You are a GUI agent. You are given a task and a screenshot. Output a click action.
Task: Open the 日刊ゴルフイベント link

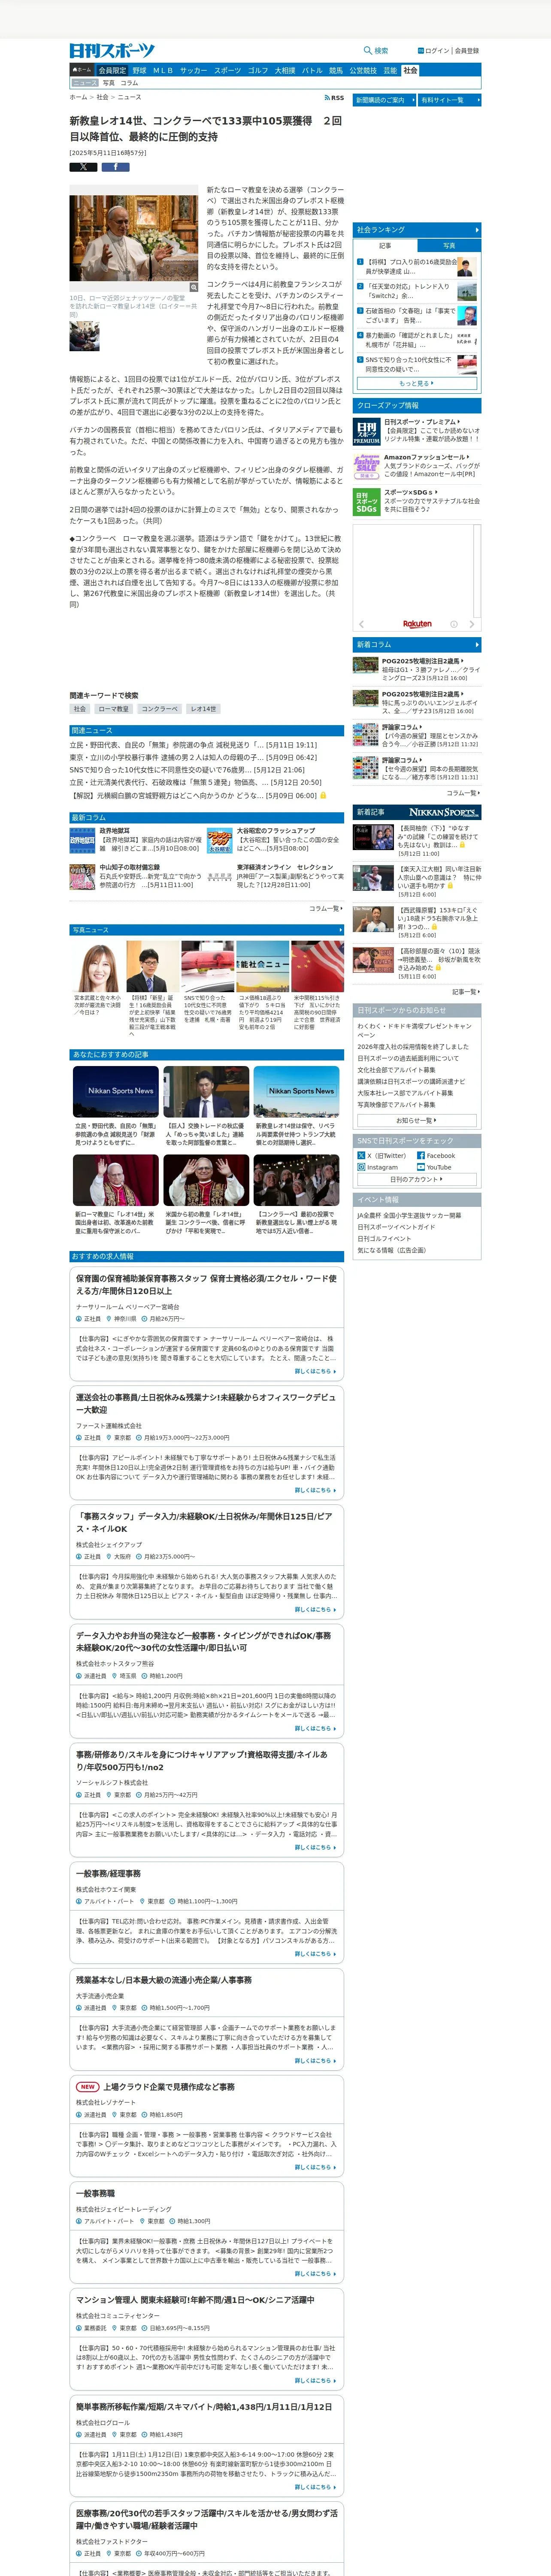coord(384,1238)
